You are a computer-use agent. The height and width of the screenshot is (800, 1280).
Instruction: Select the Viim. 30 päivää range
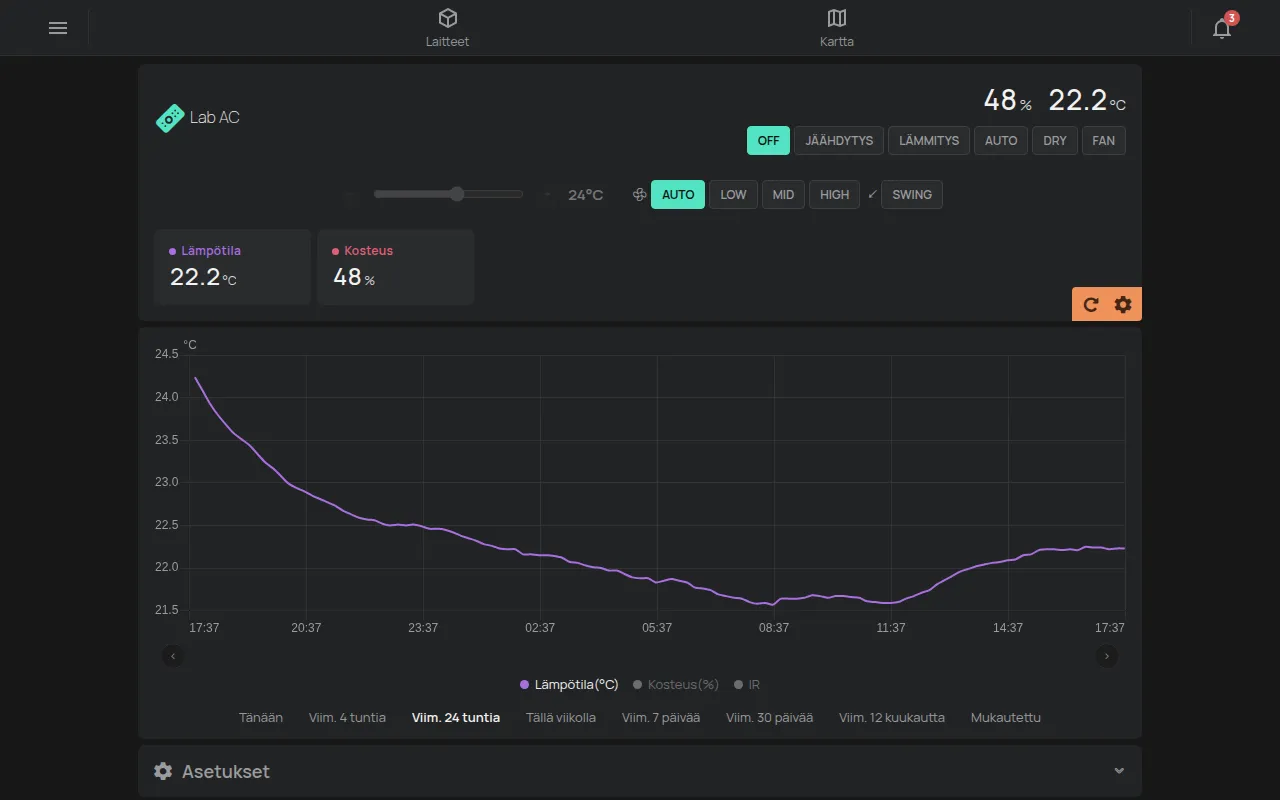(769, 718)
